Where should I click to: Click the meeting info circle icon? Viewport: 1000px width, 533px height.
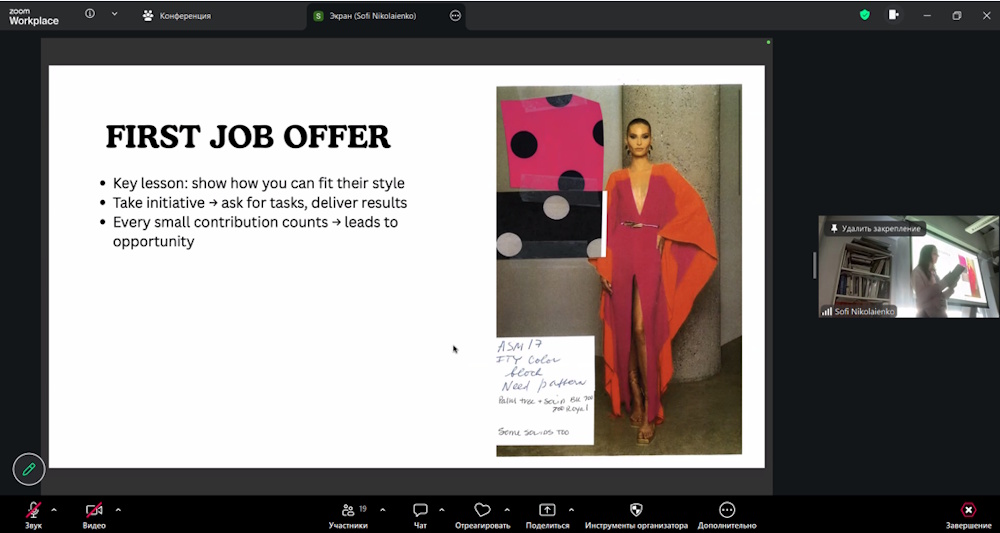pos(90,15)
